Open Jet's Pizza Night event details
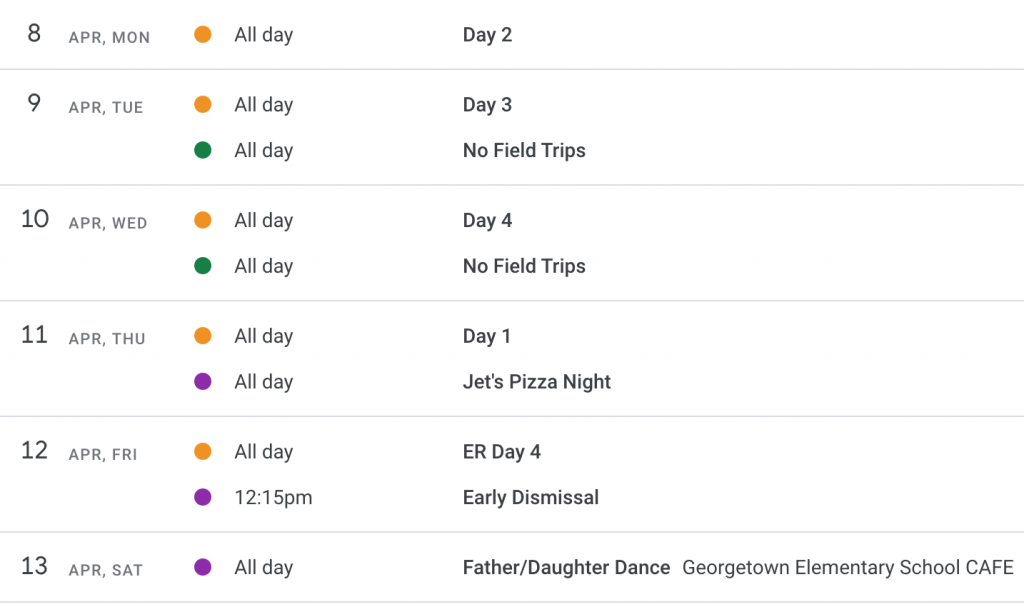Viewport: 1024px width, 607px height. click(x=537, y=382)
